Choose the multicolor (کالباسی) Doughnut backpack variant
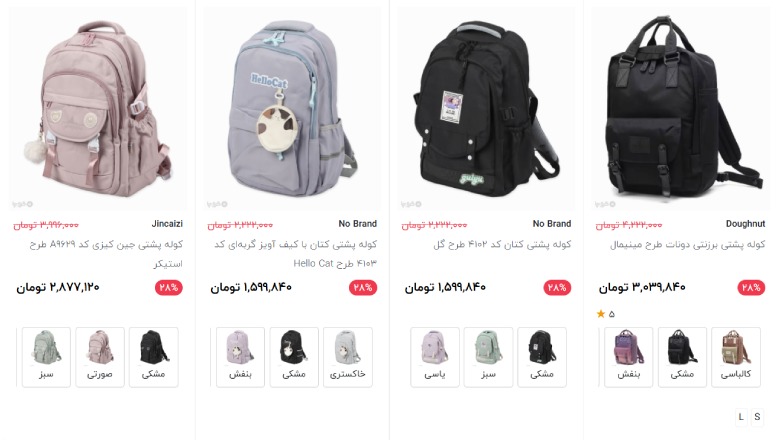This screenshot has height=440, width=780. coord(736,357)
